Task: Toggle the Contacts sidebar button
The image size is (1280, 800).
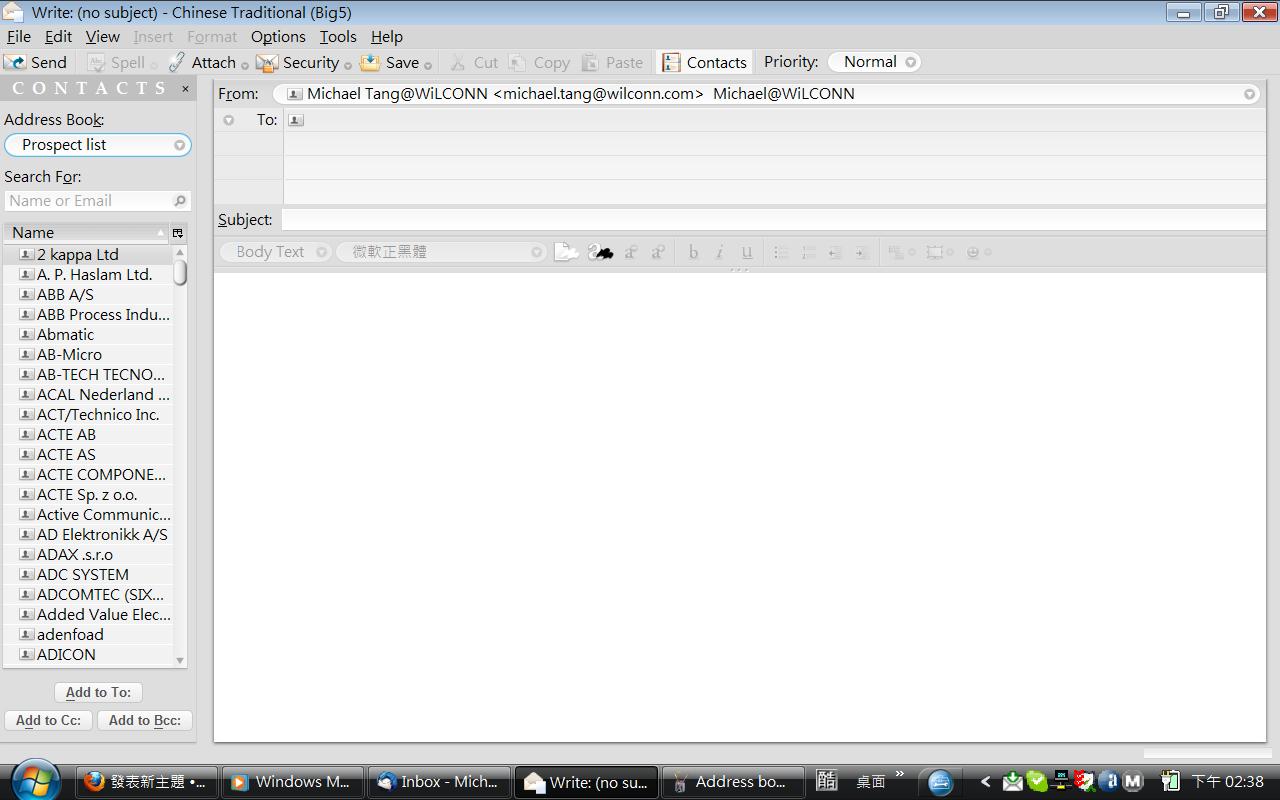Action: point(705,62)
